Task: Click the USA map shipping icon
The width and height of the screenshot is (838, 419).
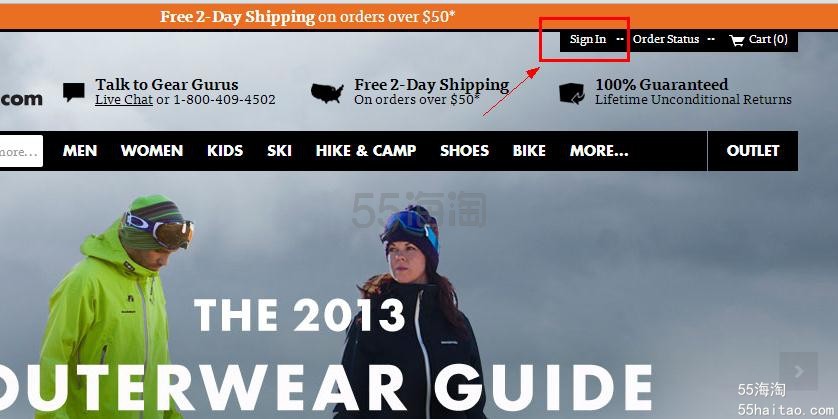Action: (327, 93)
